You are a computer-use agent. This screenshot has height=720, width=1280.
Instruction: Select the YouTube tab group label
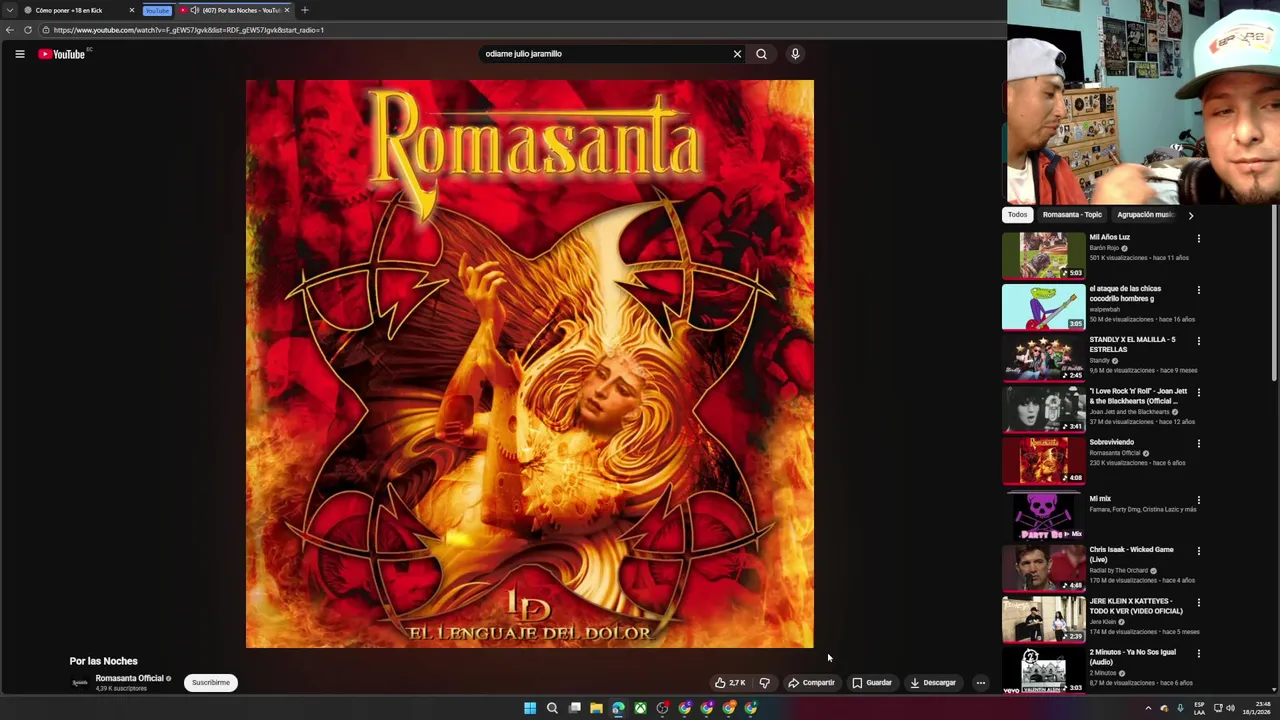157,10
